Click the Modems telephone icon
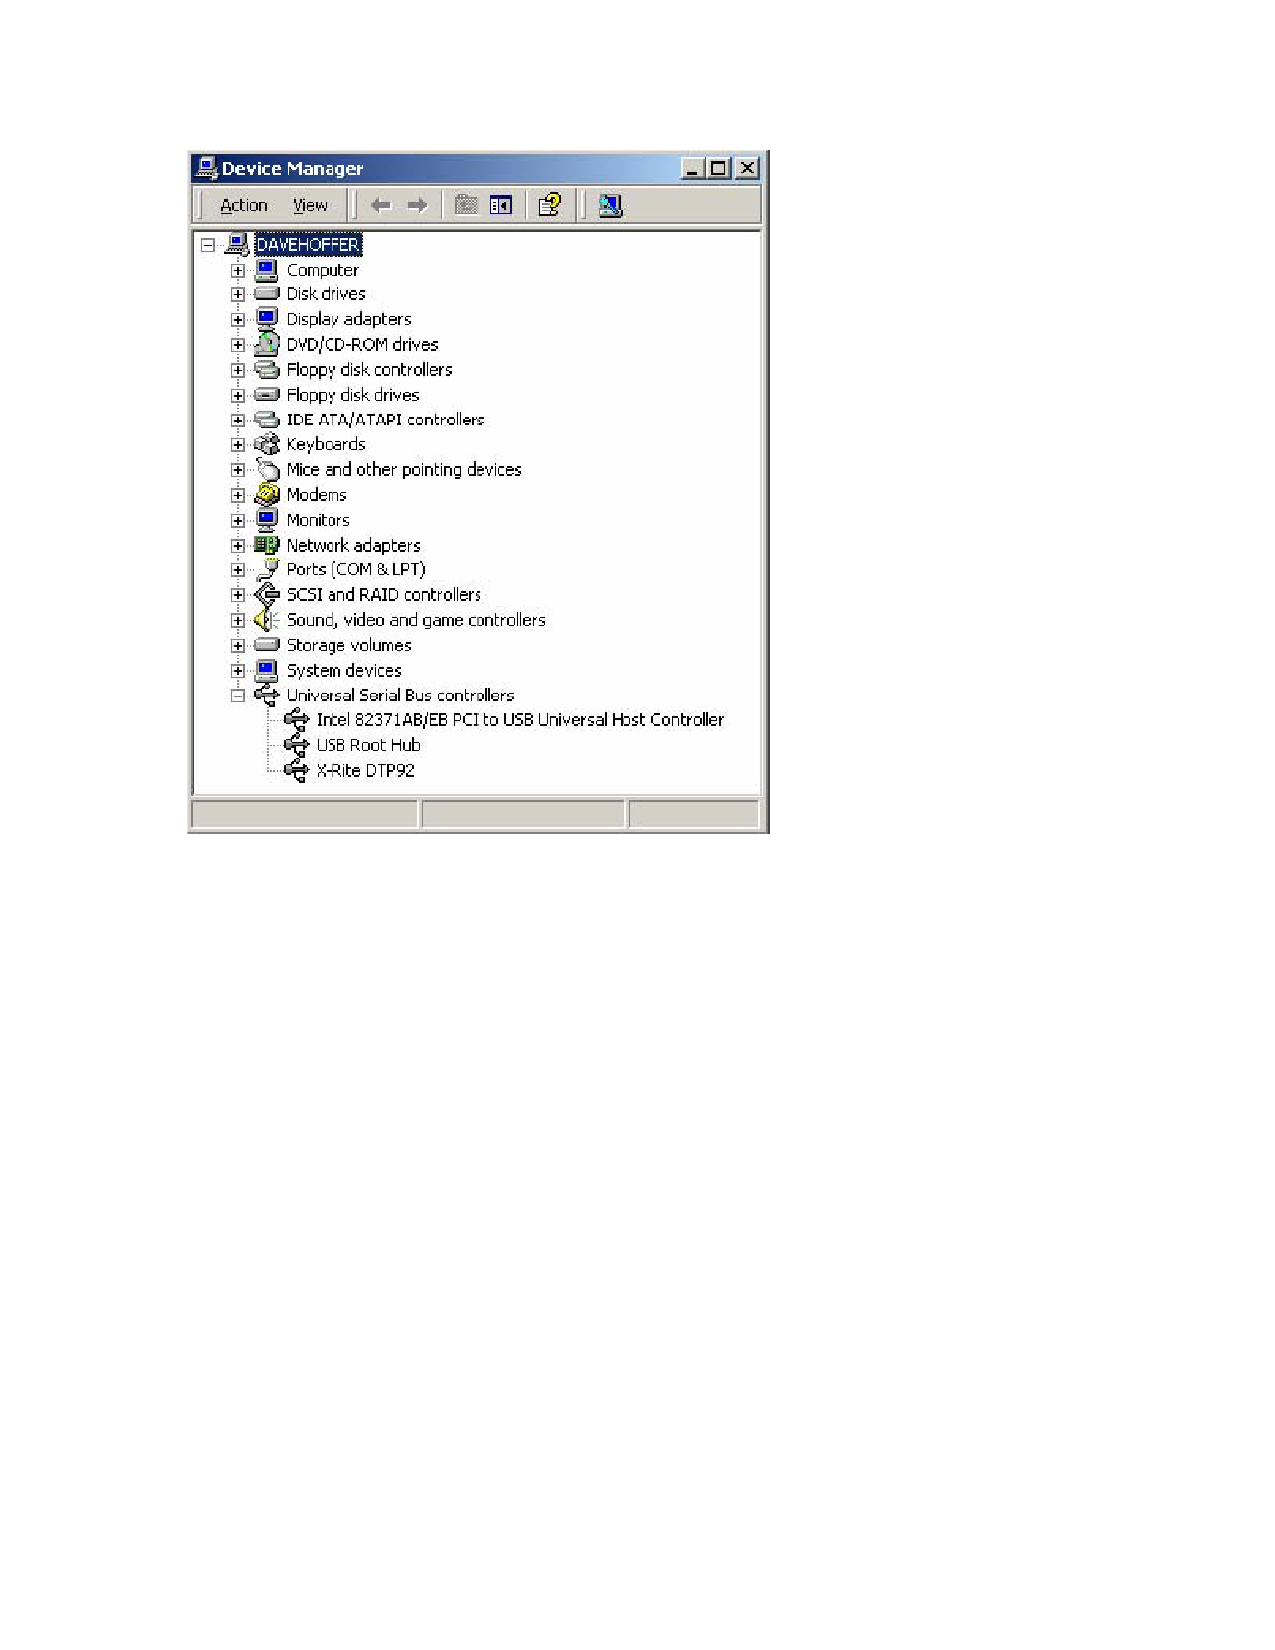 pos(266,495)
